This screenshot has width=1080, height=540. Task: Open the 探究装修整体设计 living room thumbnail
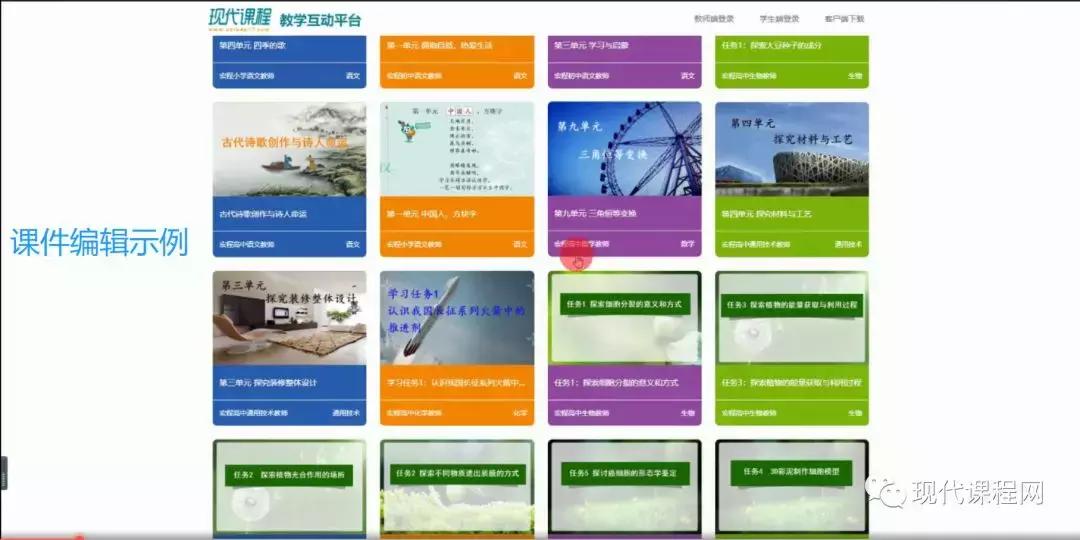(x=289, y=318)
